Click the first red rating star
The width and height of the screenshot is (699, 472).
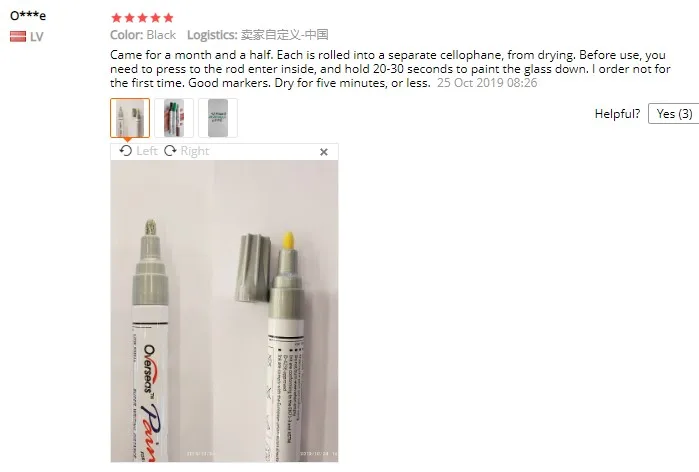pos(116,18)
